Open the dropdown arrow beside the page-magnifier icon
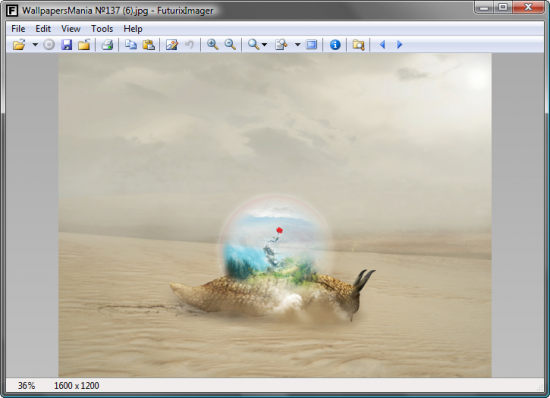 (297, 45)
